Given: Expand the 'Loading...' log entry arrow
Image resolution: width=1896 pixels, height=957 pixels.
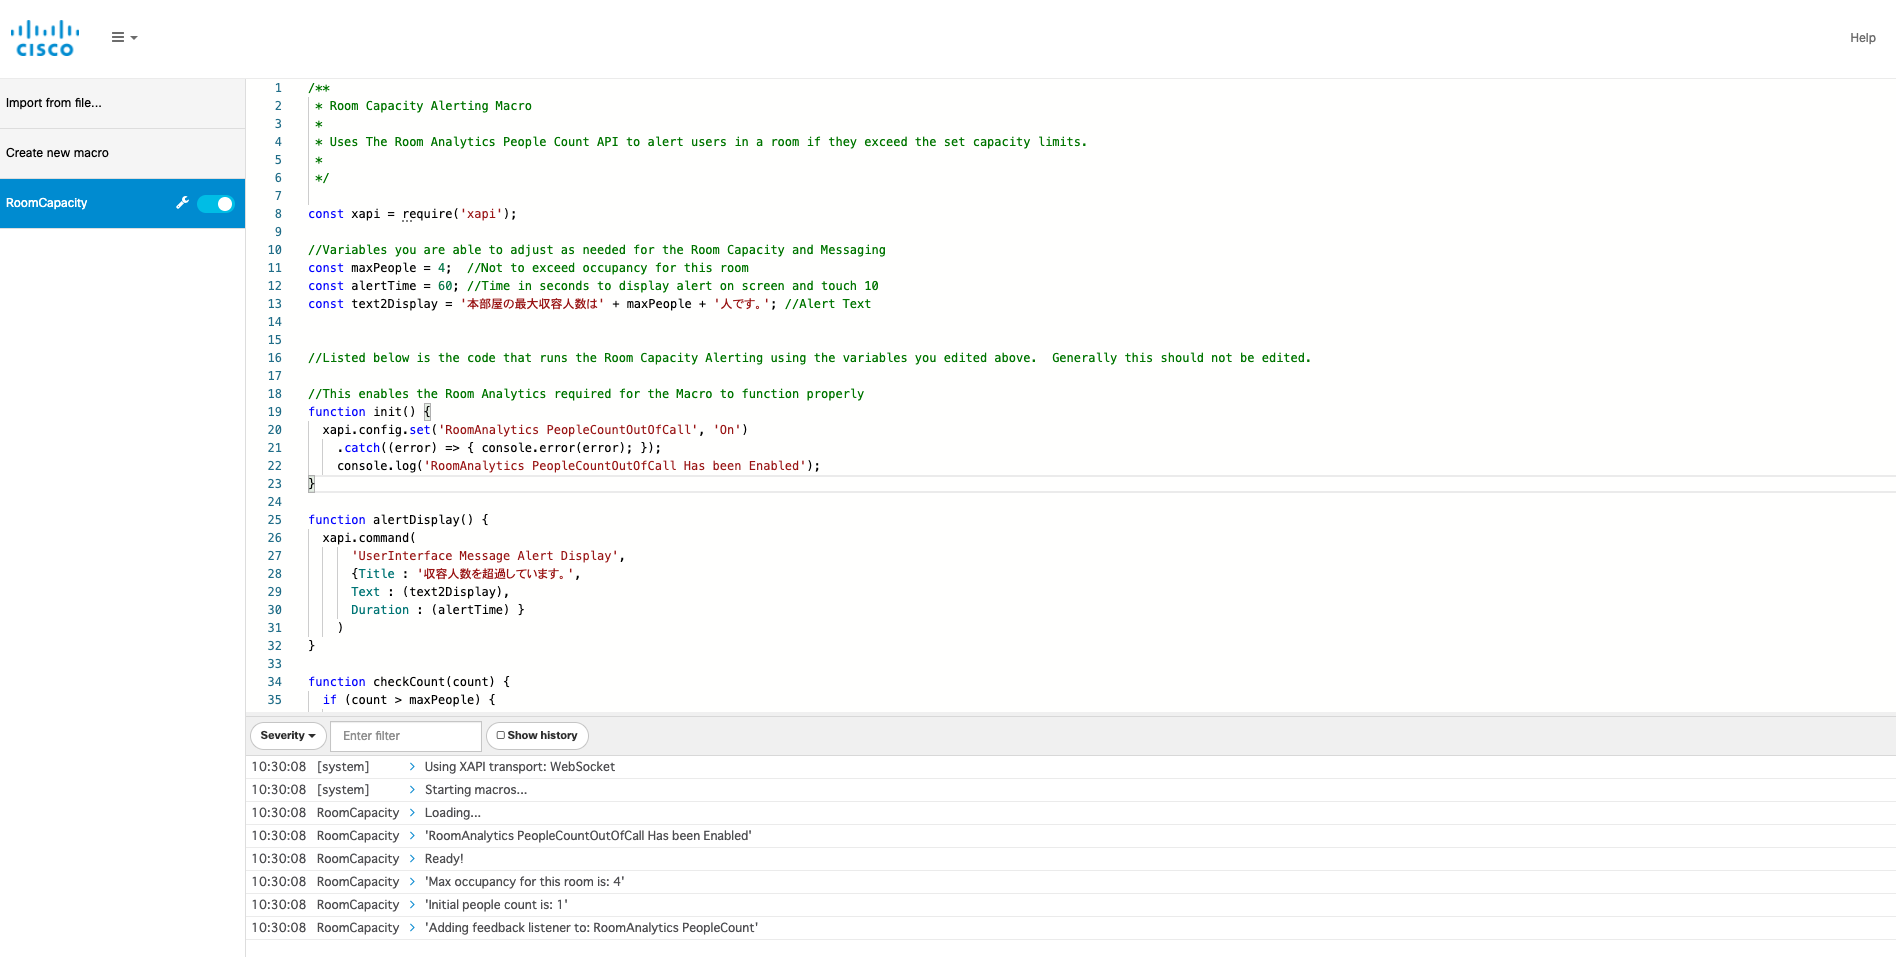Looking at the screenshot, I should tap(412, 813).
